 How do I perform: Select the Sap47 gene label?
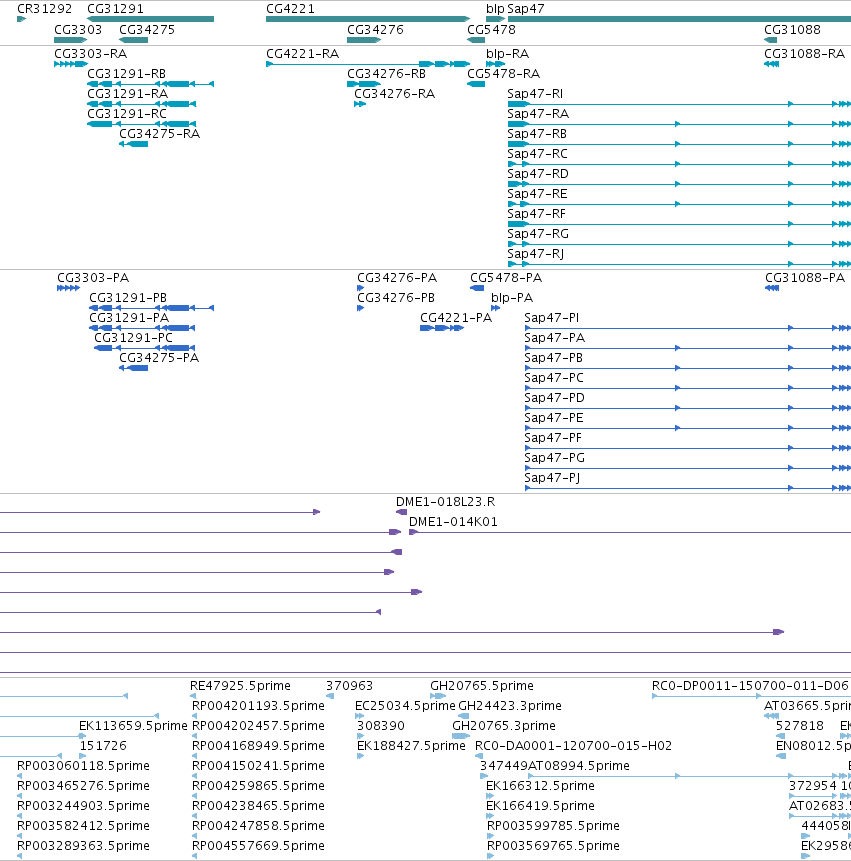tap(526, 9)
